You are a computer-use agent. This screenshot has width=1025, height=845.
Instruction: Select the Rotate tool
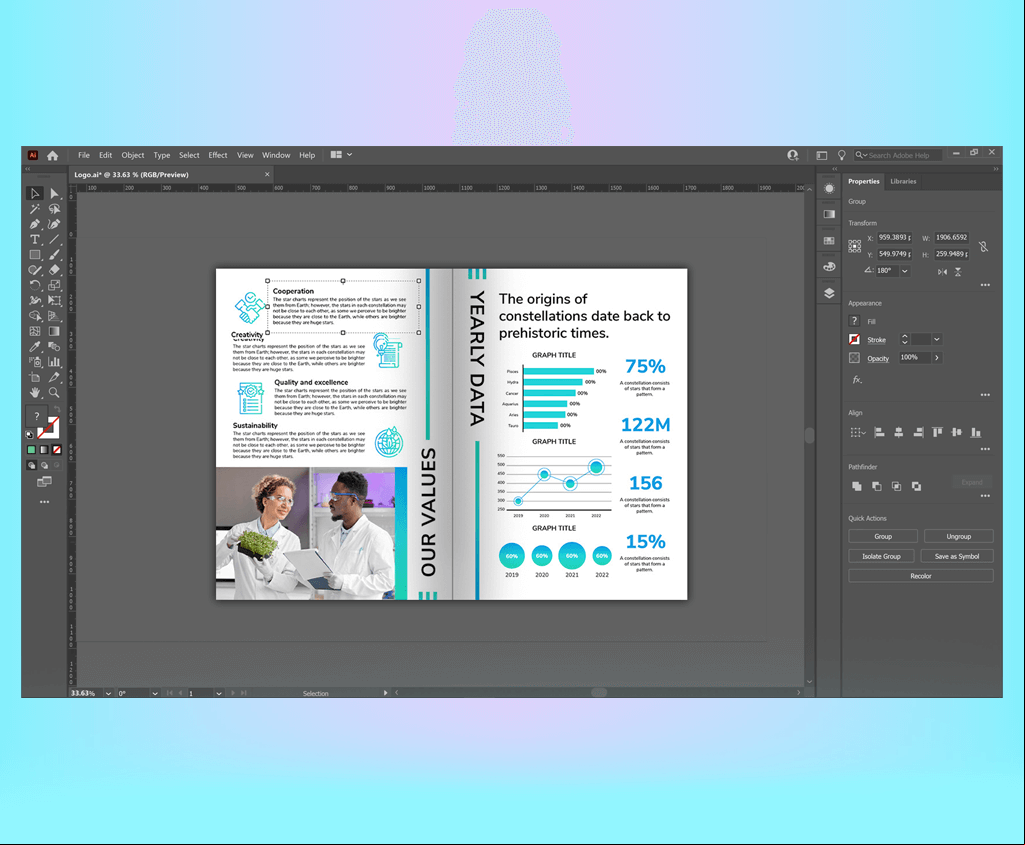point(35,285)
